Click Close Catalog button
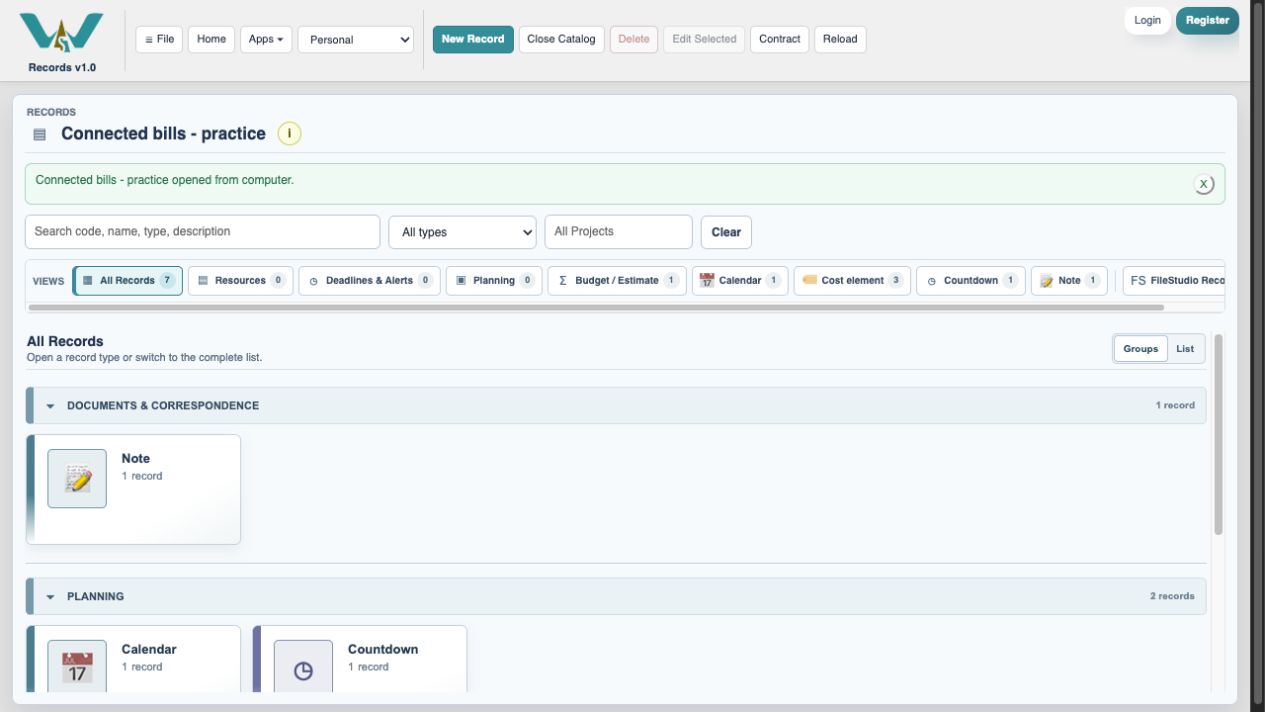 pyautogui.click(x=561, y=39)
